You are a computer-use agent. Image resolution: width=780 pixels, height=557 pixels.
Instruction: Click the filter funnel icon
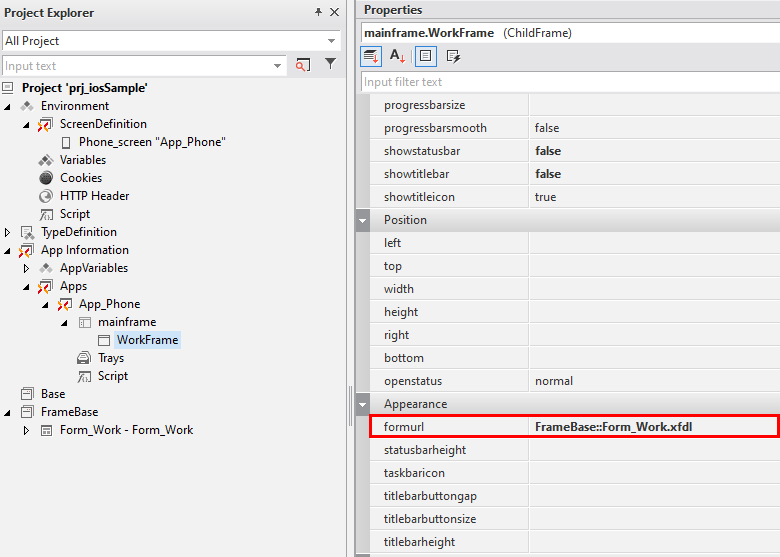(330, 65)
